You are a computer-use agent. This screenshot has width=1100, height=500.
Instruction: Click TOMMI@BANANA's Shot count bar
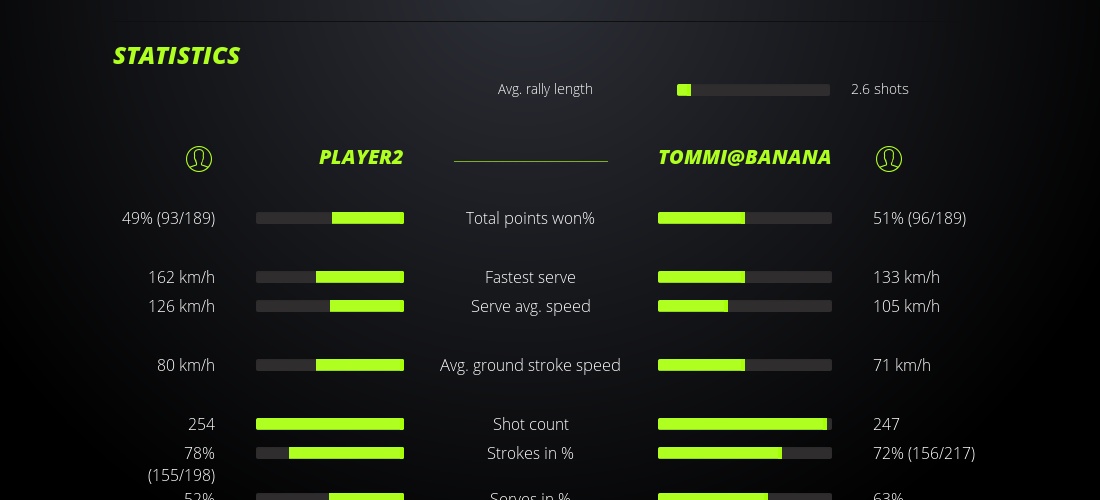point(744,424)
